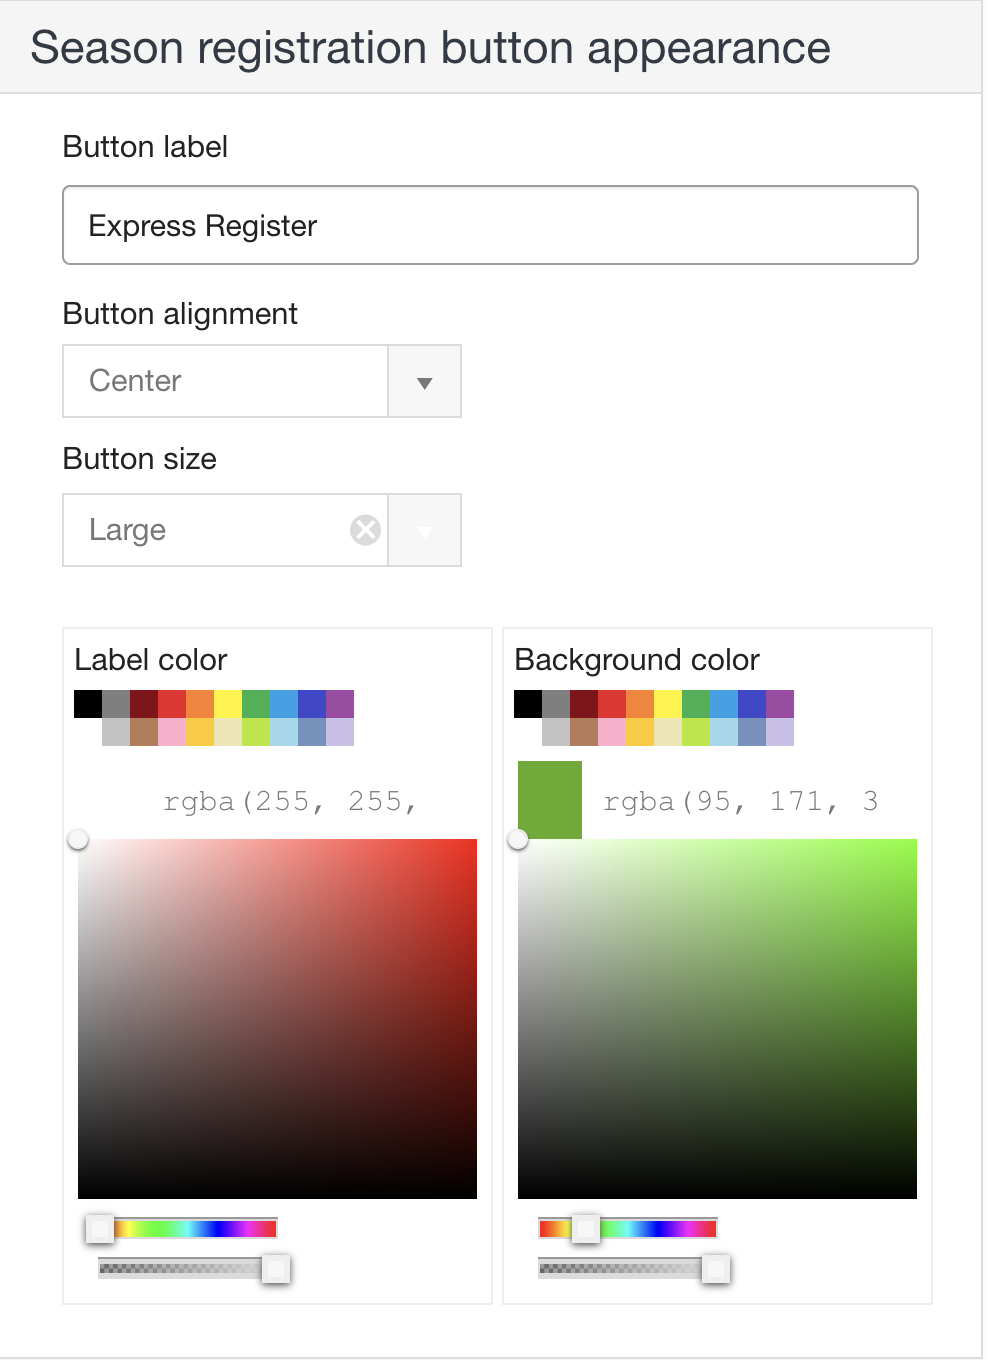Choose brown swatch under Background color

[584, 732]
